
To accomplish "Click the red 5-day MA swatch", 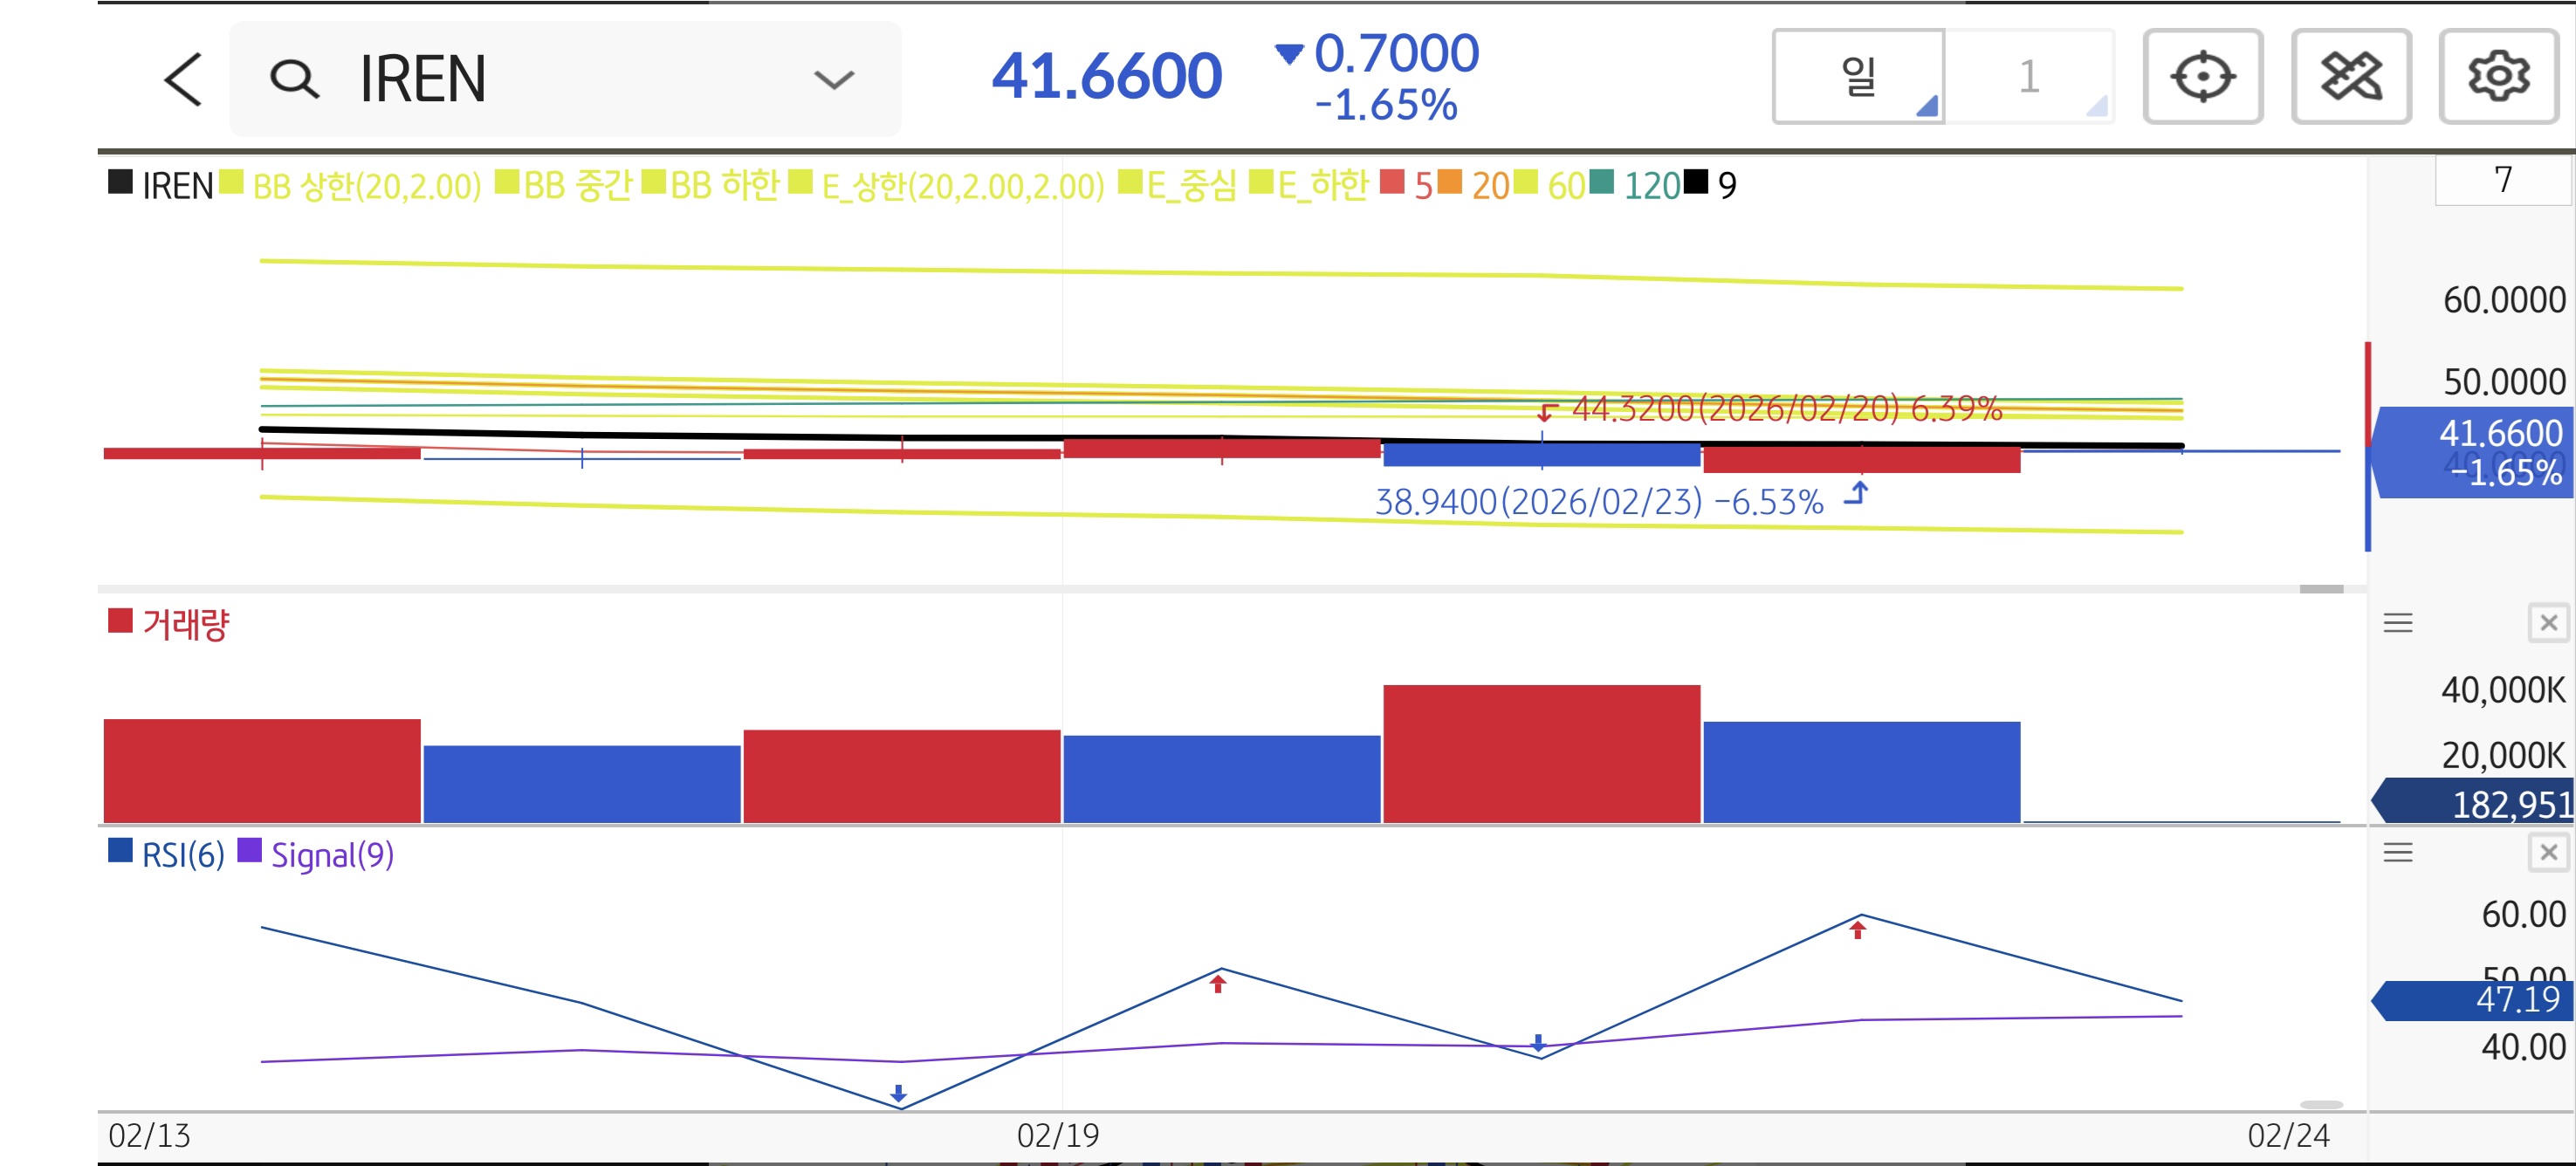I will pyautogui.click(x=1392, y=183).
